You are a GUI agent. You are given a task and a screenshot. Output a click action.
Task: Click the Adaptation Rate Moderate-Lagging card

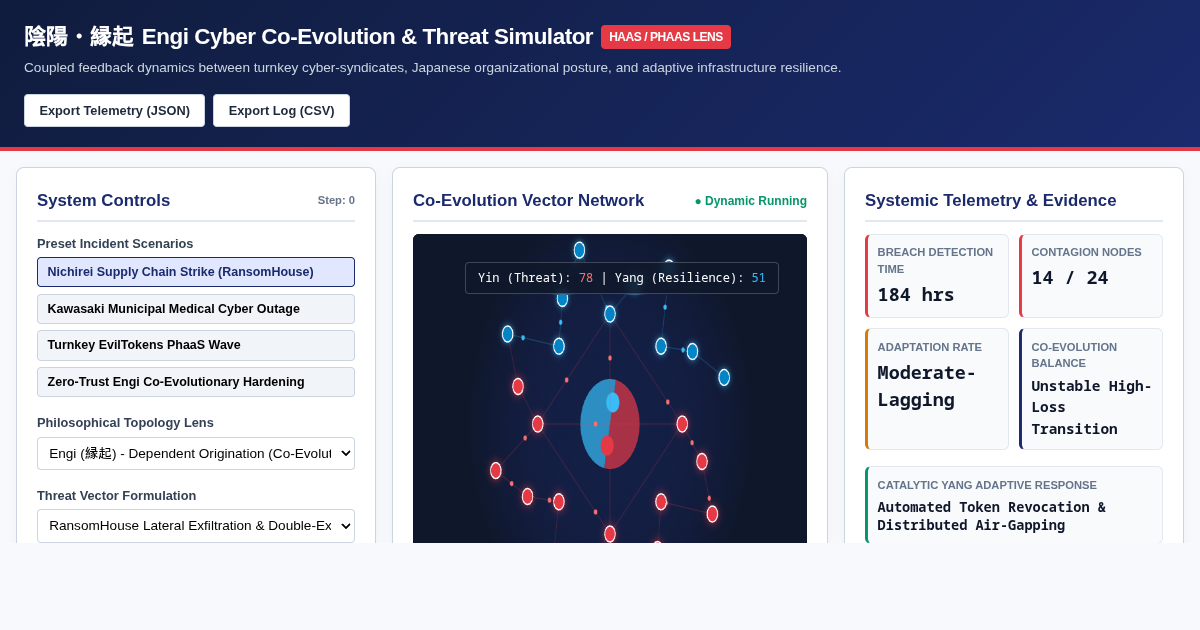click(937, 389)
